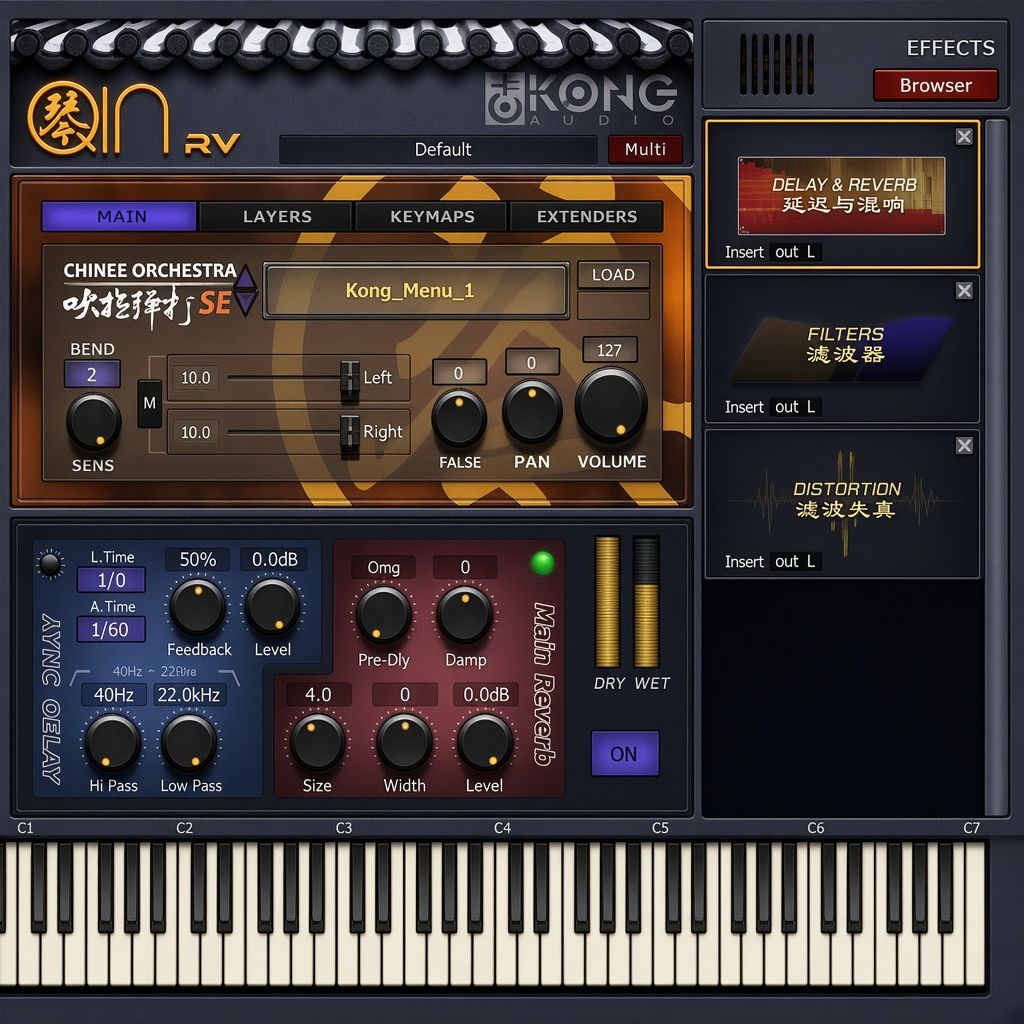Switch to the EXTENDERS tab
Image resolution: width=1024 pixels, height=1024 pixels.
coord(586,216)
